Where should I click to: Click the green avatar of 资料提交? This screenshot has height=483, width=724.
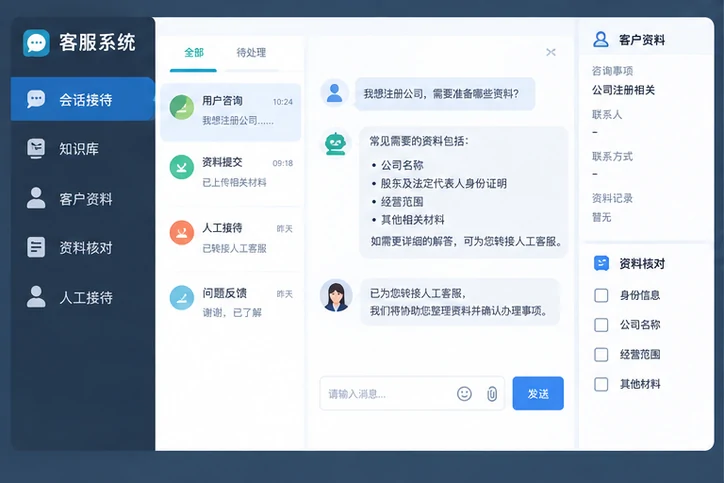coord(181,167)
